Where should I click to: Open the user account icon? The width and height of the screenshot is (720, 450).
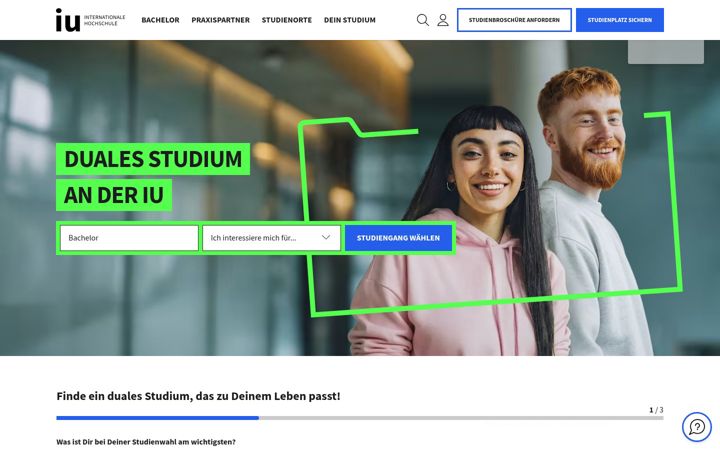tap(443, 20)
